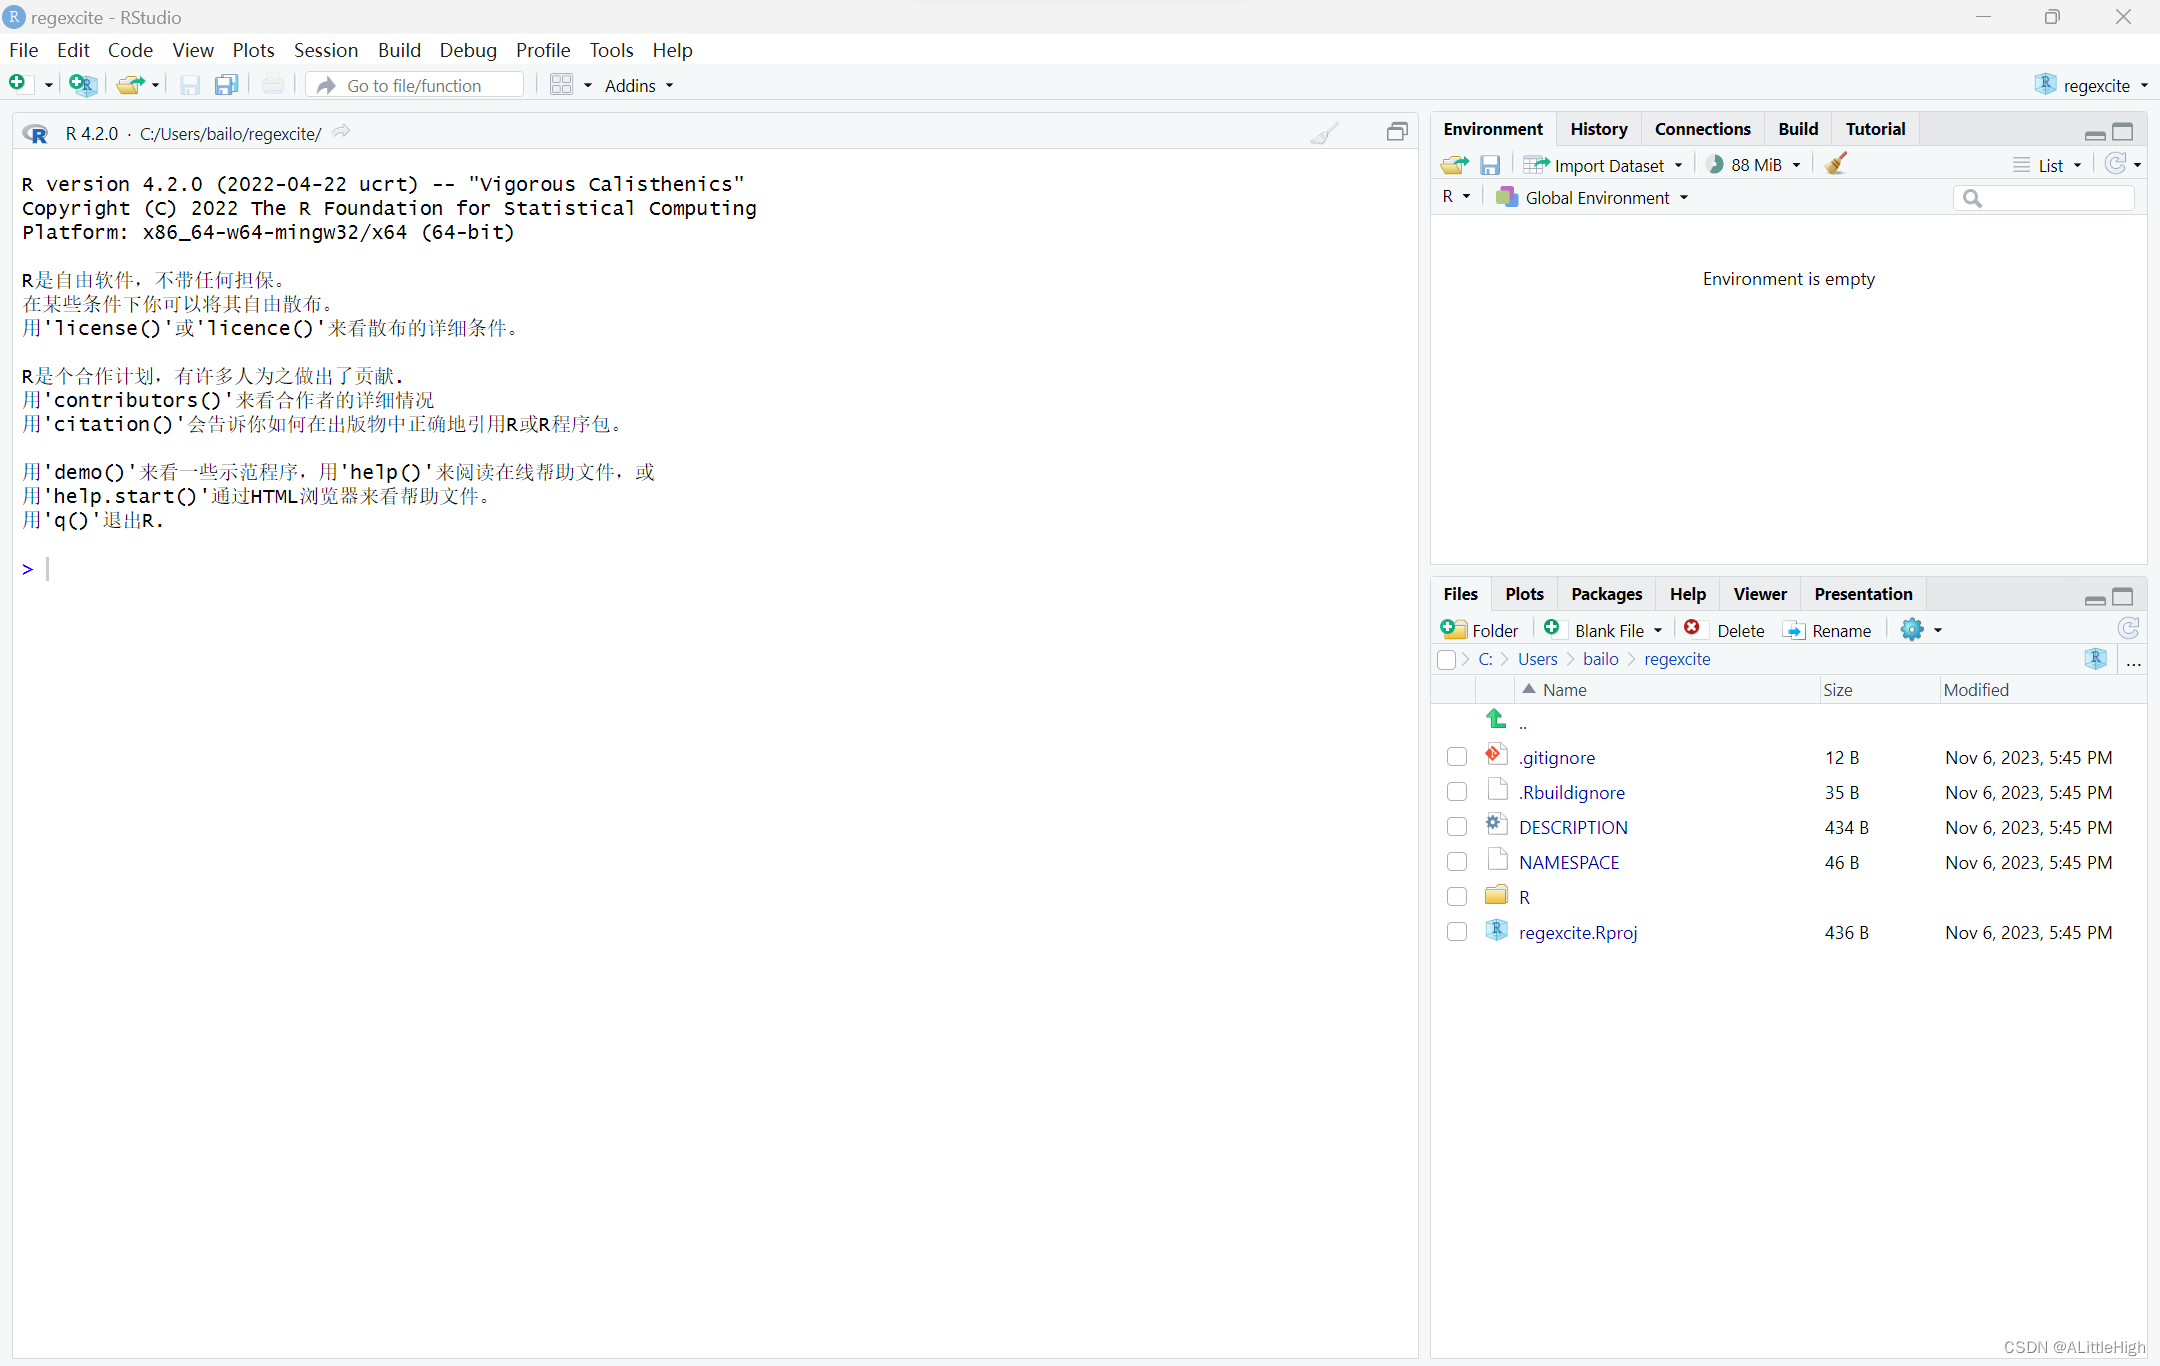
Task: Click the Rename file icon
Action: 1795,630
